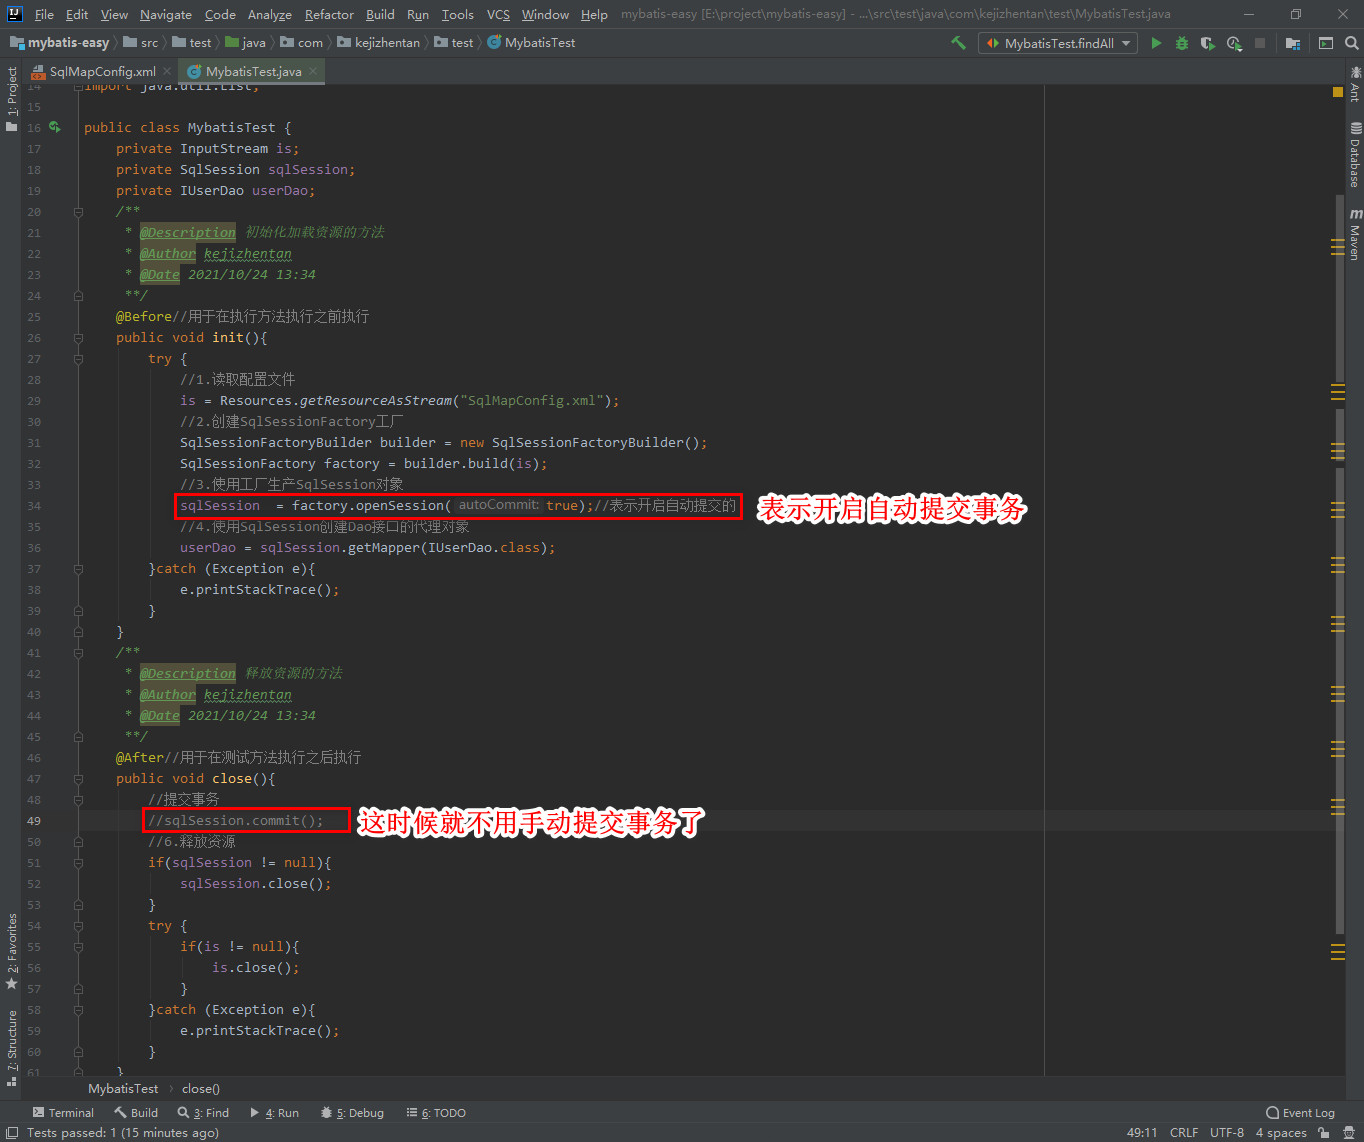The width and height of the screenshot is (1364, 1142).
Task: Click the run class gutter icon on line 16
Action: (55, 127)
